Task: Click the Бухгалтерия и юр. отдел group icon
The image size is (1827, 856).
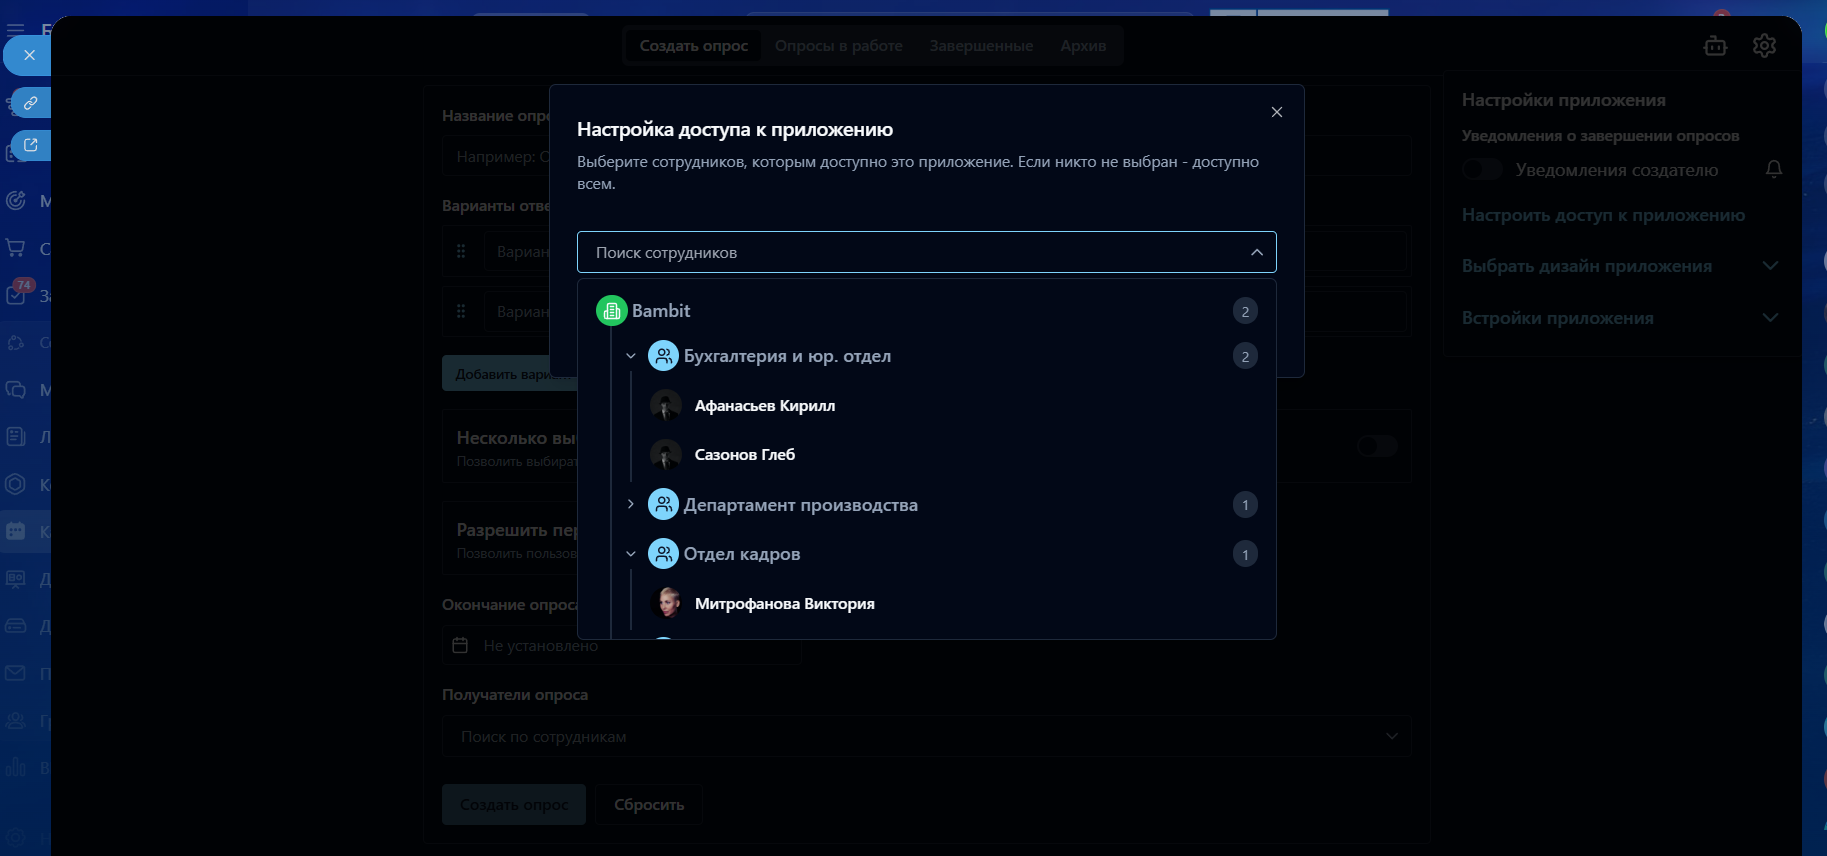Action: [663, 356]
